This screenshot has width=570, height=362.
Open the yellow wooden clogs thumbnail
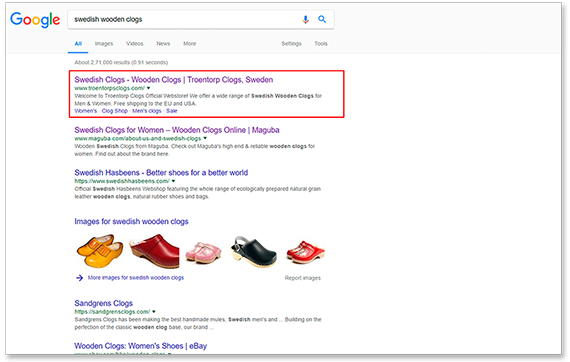100,251
